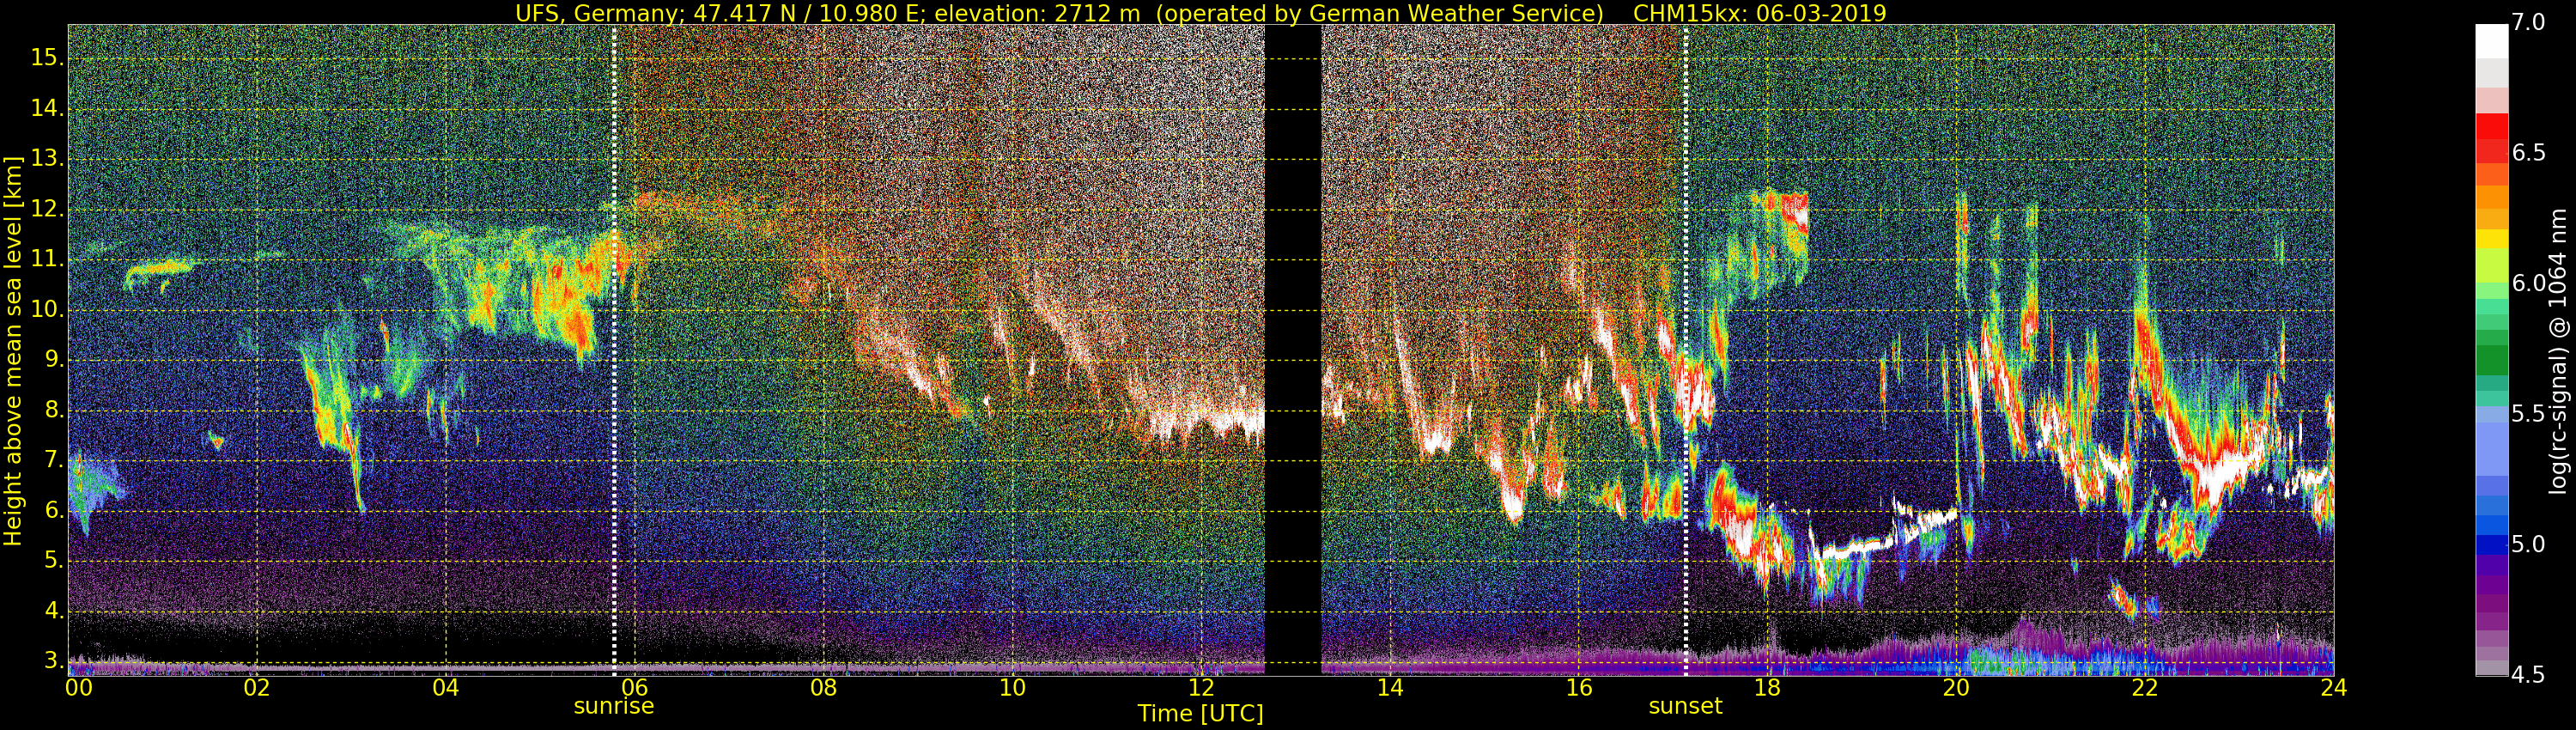The image size is (2576, 730).
Task: Click the '10.' height axis tick label
Action: [47, 310]
